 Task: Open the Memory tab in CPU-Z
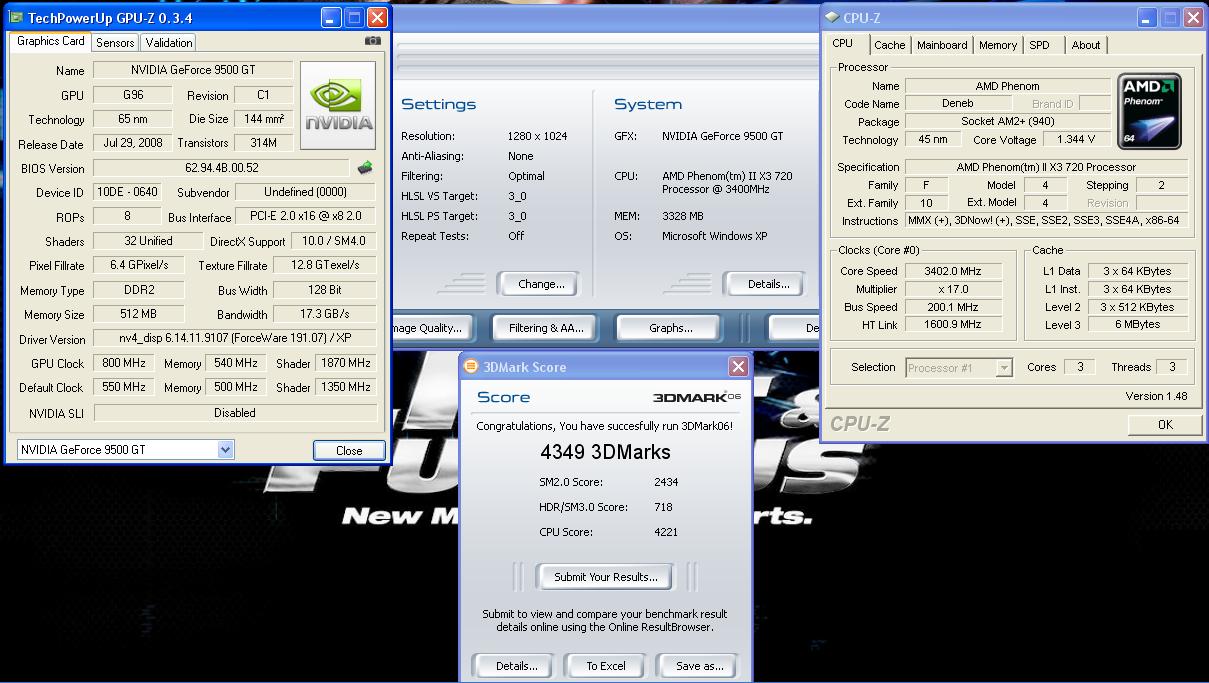[x=998, y=45]
